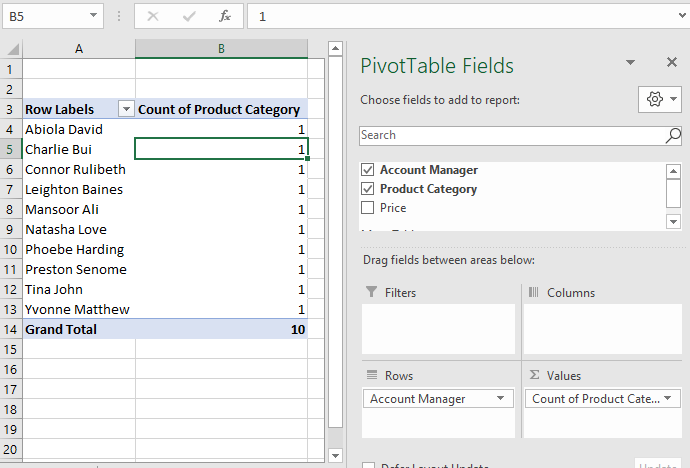Viewport: 690px width, 468px height.
Task: Open Count of Product Category value dropdown
Action: pos(667,399)
